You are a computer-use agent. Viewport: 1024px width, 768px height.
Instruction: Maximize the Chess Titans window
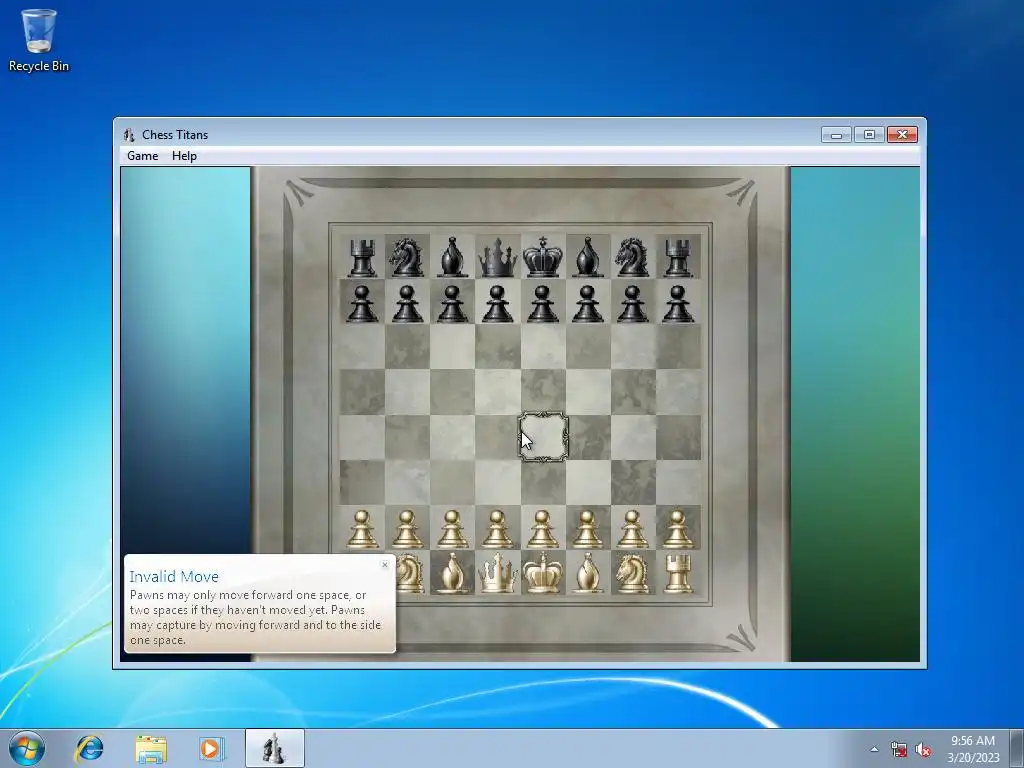869,135
